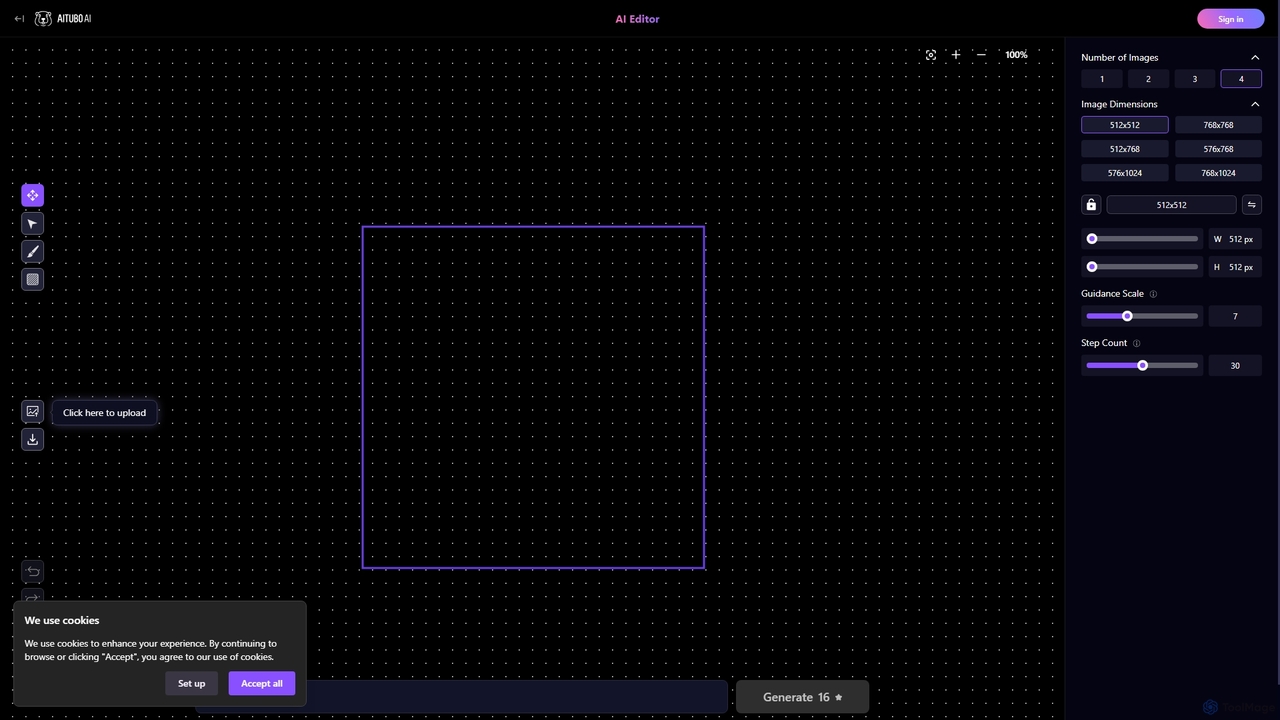Screen dimensions: 1280x720
Task: Choose the 576x768 dimension preset
Action: coord(1218,149)
